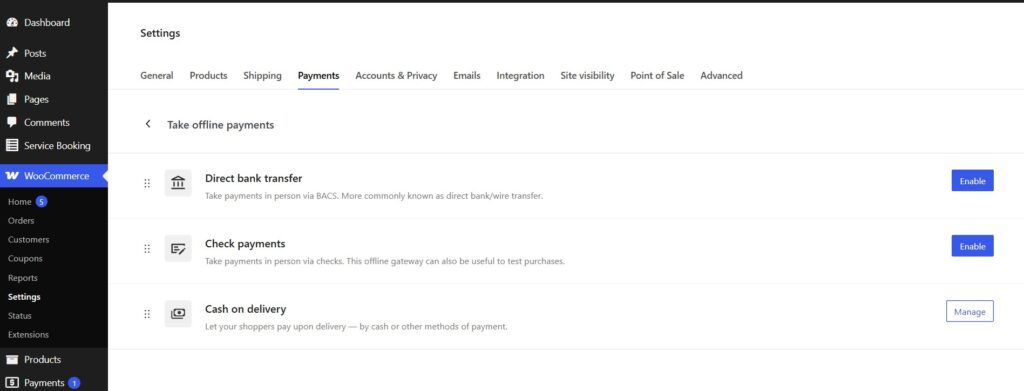The height and width of the screenshot is (391, 1024).
Task: Click the Settings page heading
Action: click(160, 33)
